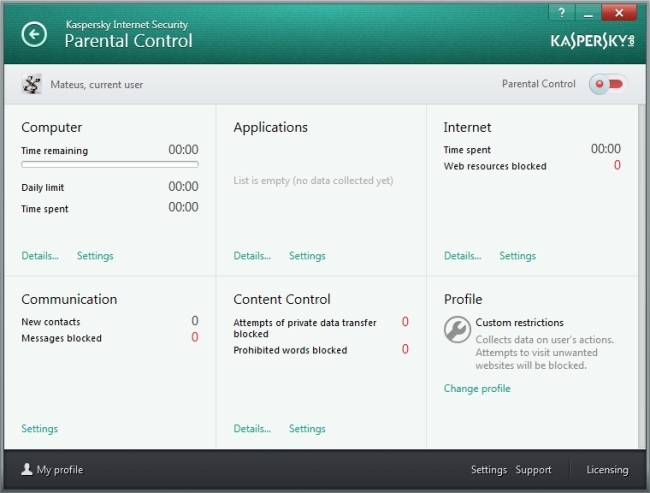Open Communication Settings link
The height and width of the screenshot is (493, 650).
coord(39,429)
